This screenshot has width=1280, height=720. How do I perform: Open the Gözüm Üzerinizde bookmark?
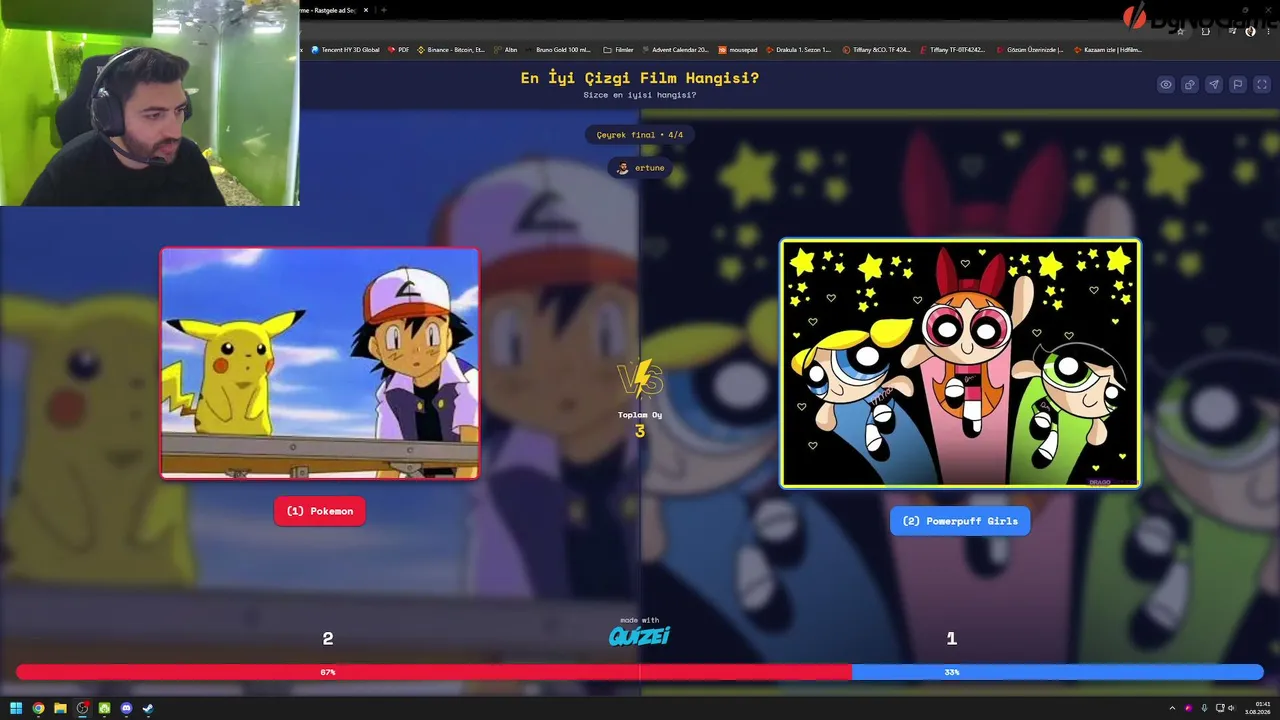coord(1030,49)
